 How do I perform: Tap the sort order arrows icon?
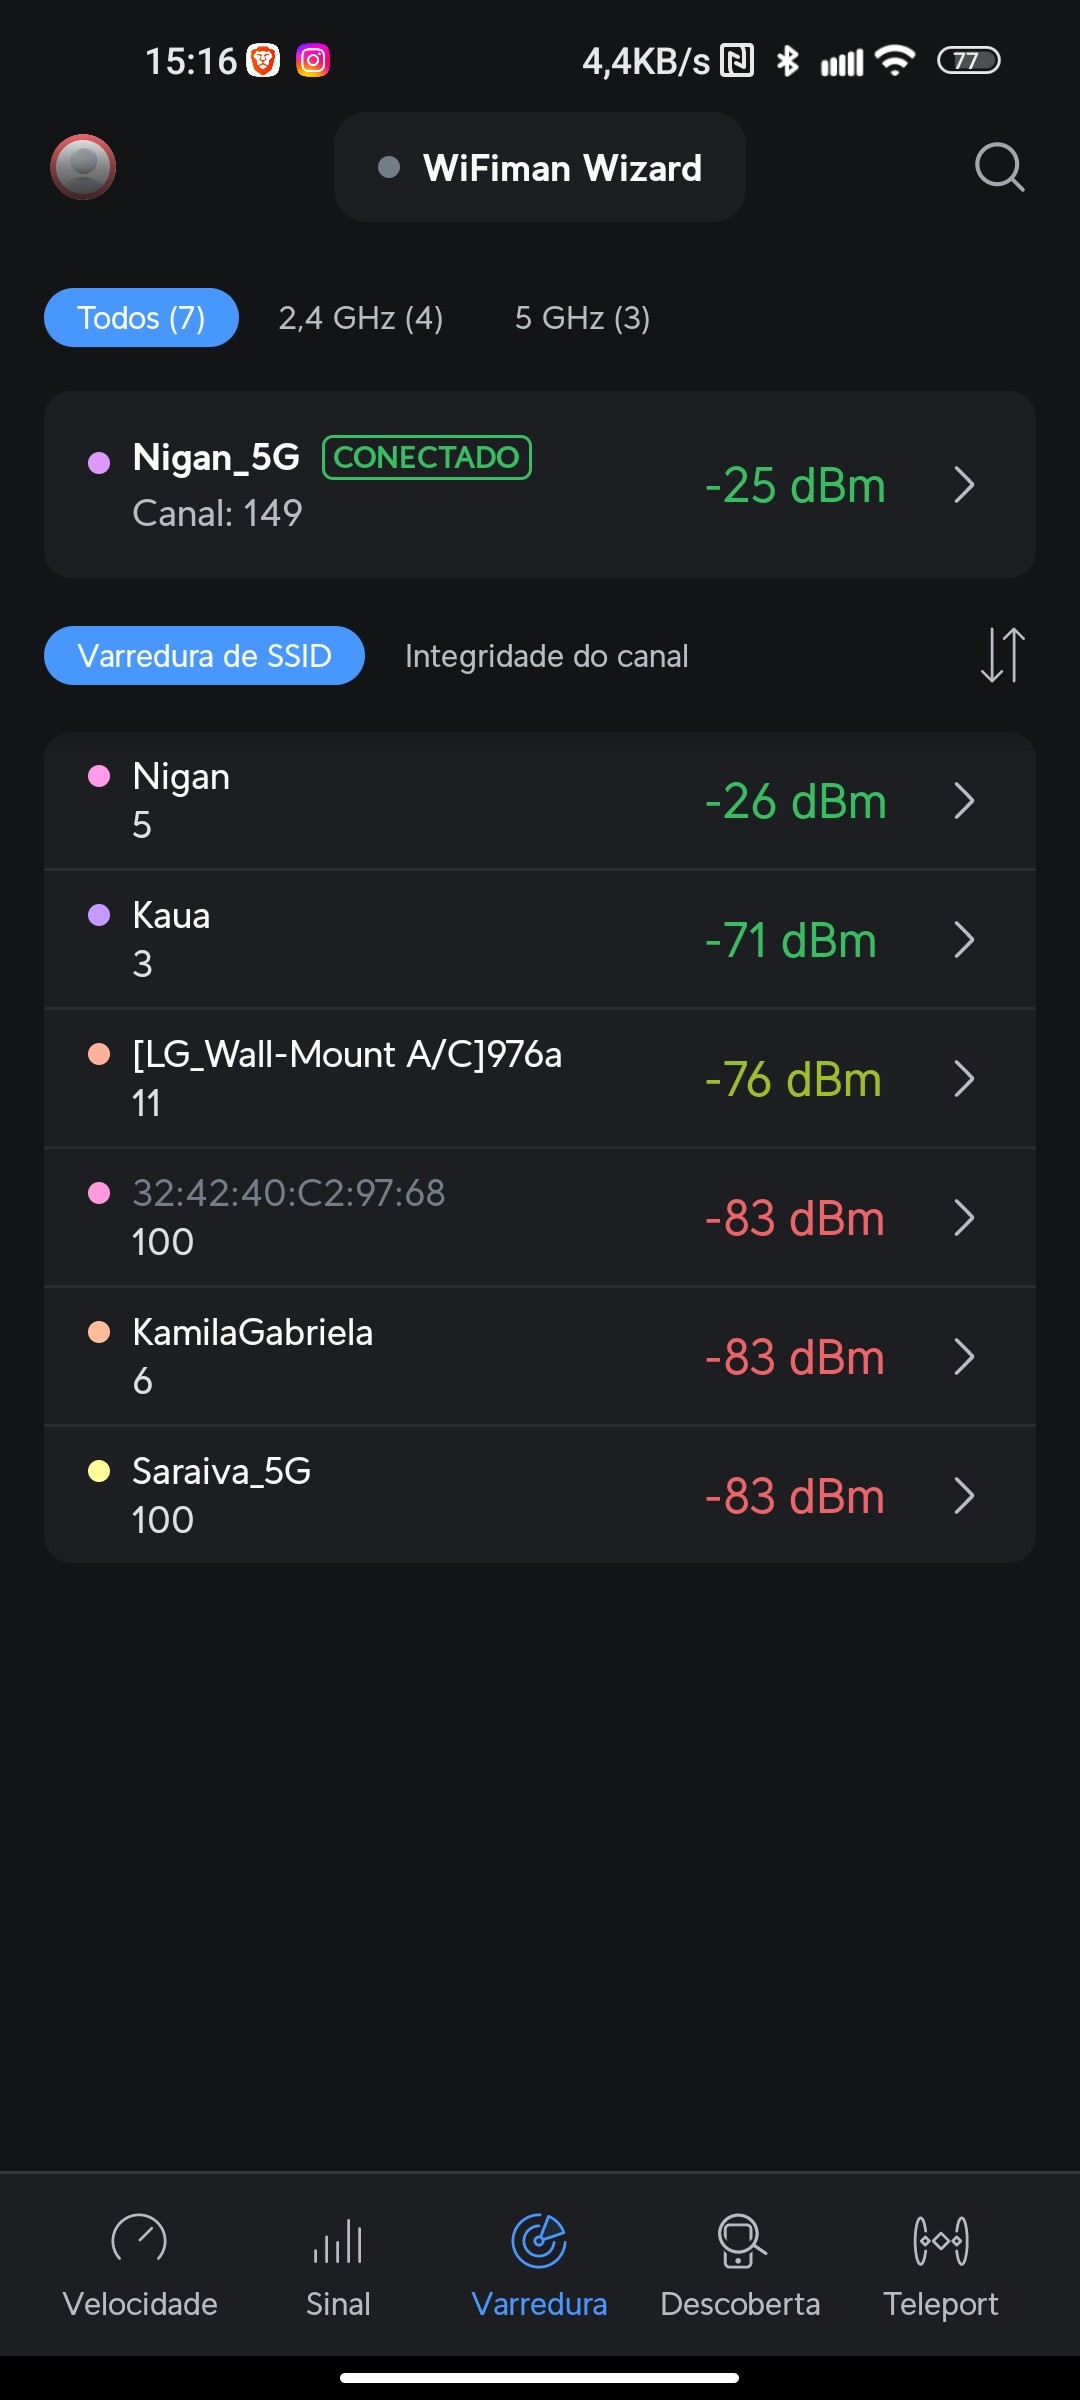1002,655
